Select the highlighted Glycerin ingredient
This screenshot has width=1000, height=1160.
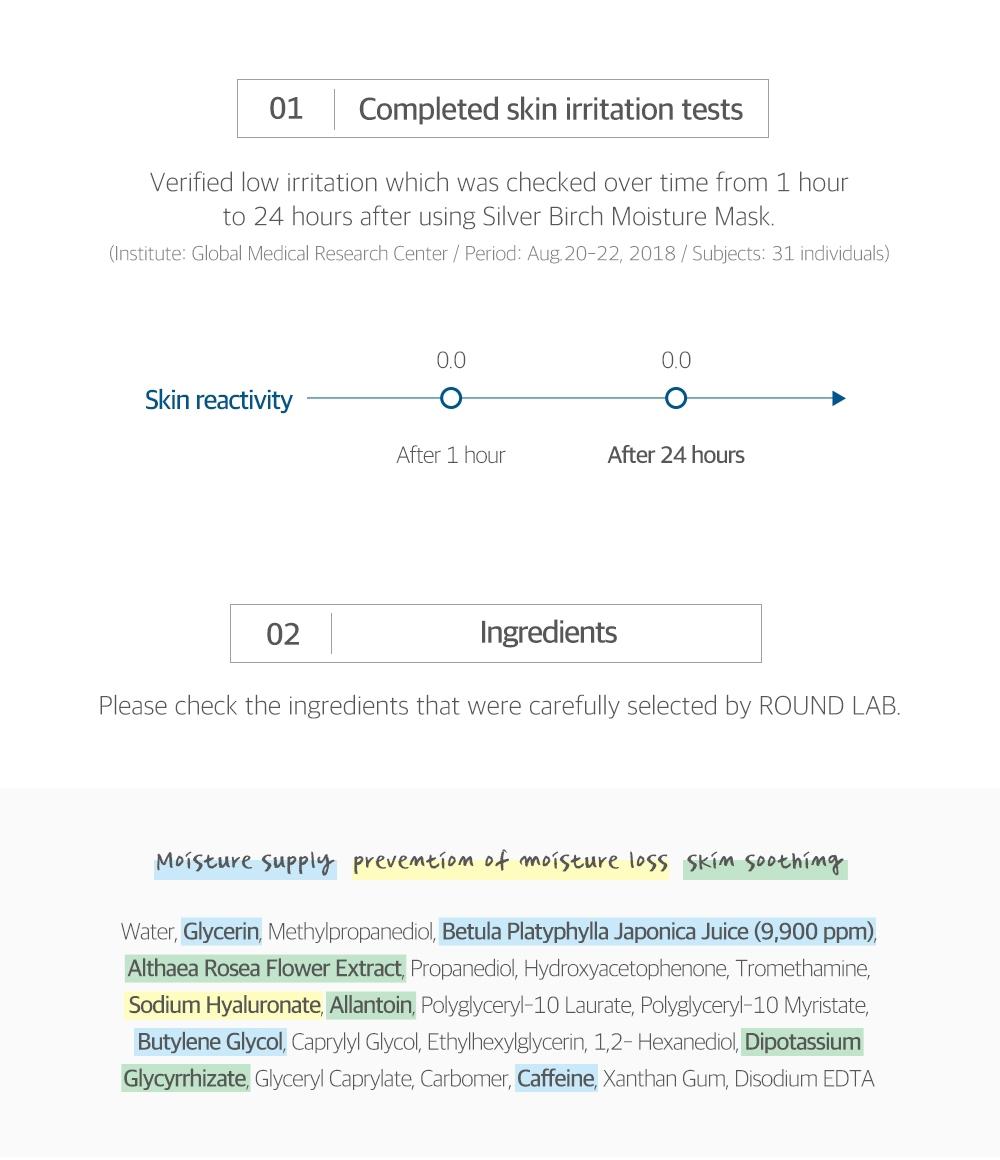221,932
